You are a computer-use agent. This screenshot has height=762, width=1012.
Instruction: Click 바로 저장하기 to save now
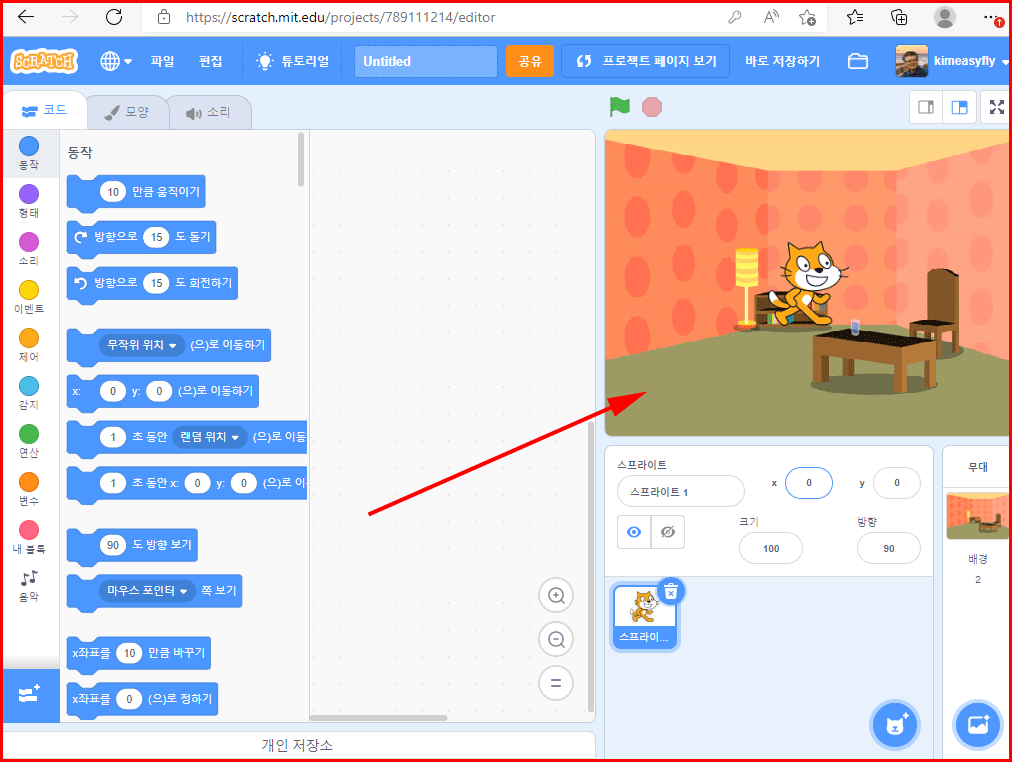coord(782,61)
